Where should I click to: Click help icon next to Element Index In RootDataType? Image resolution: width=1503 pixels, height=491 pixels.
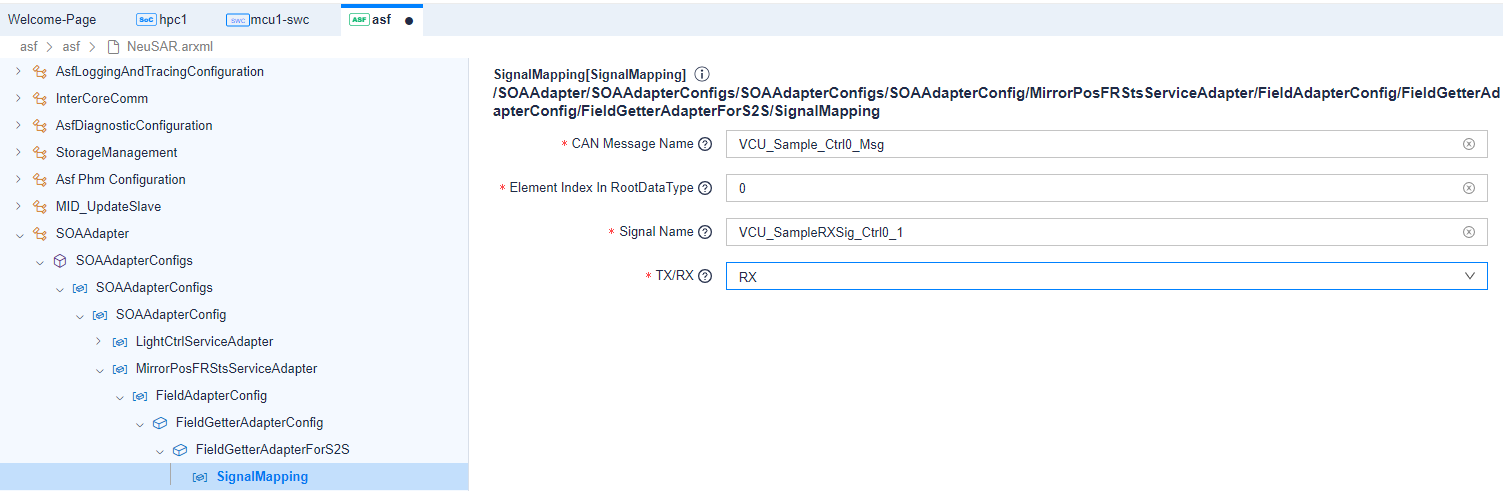pos(705,188)
